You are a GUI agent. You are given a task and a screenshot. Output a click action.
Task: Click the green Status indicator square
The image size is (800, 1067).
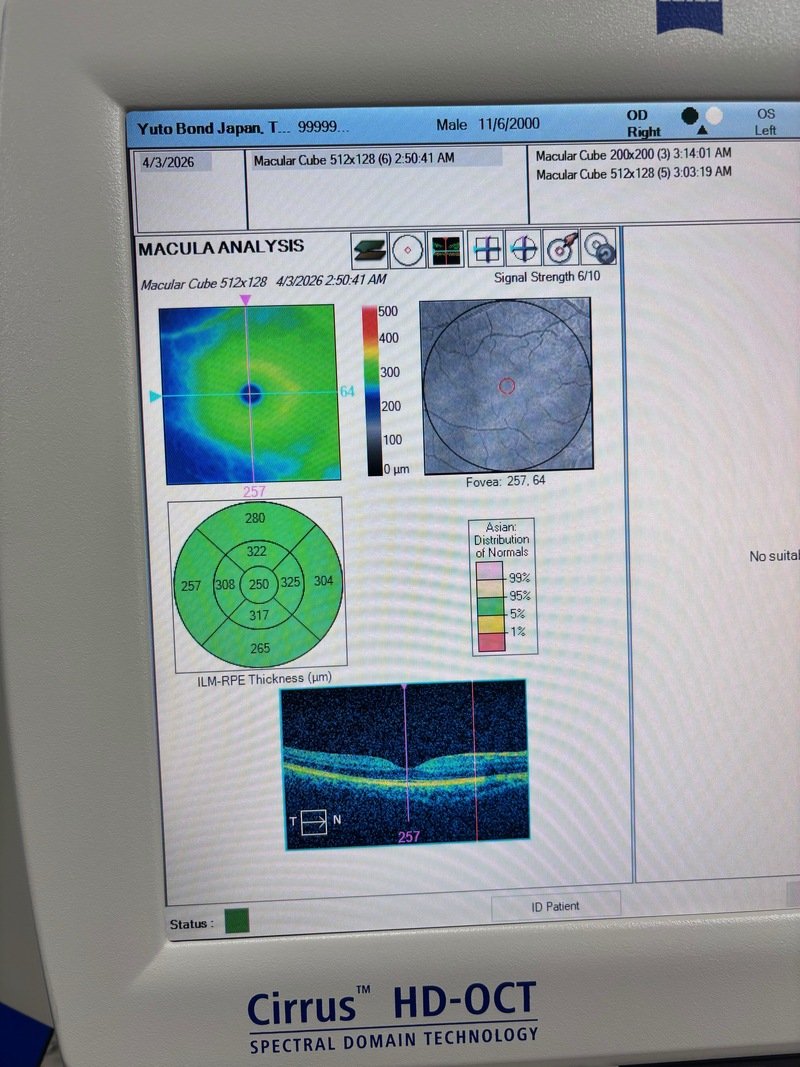tap(237, 921)
